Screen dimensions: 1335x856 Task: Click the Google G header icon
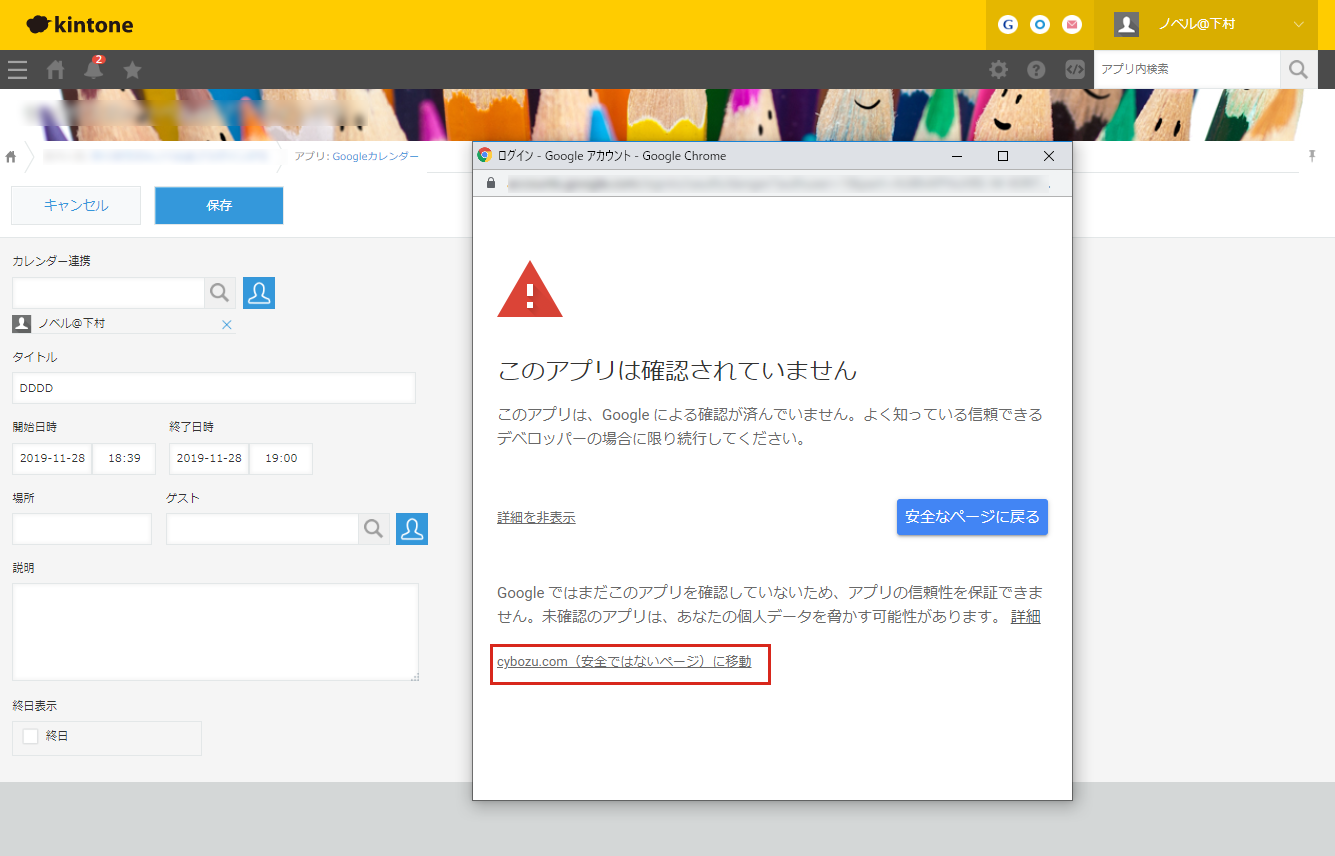(1008, 25)
